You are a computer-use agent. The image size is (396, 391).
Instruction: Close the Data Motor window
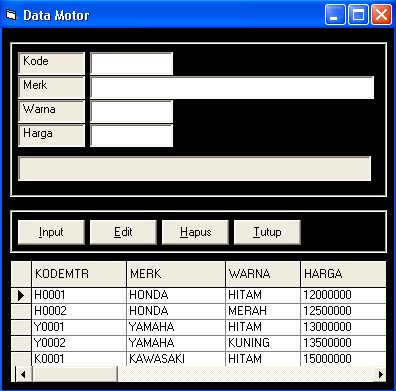point(382,15)
